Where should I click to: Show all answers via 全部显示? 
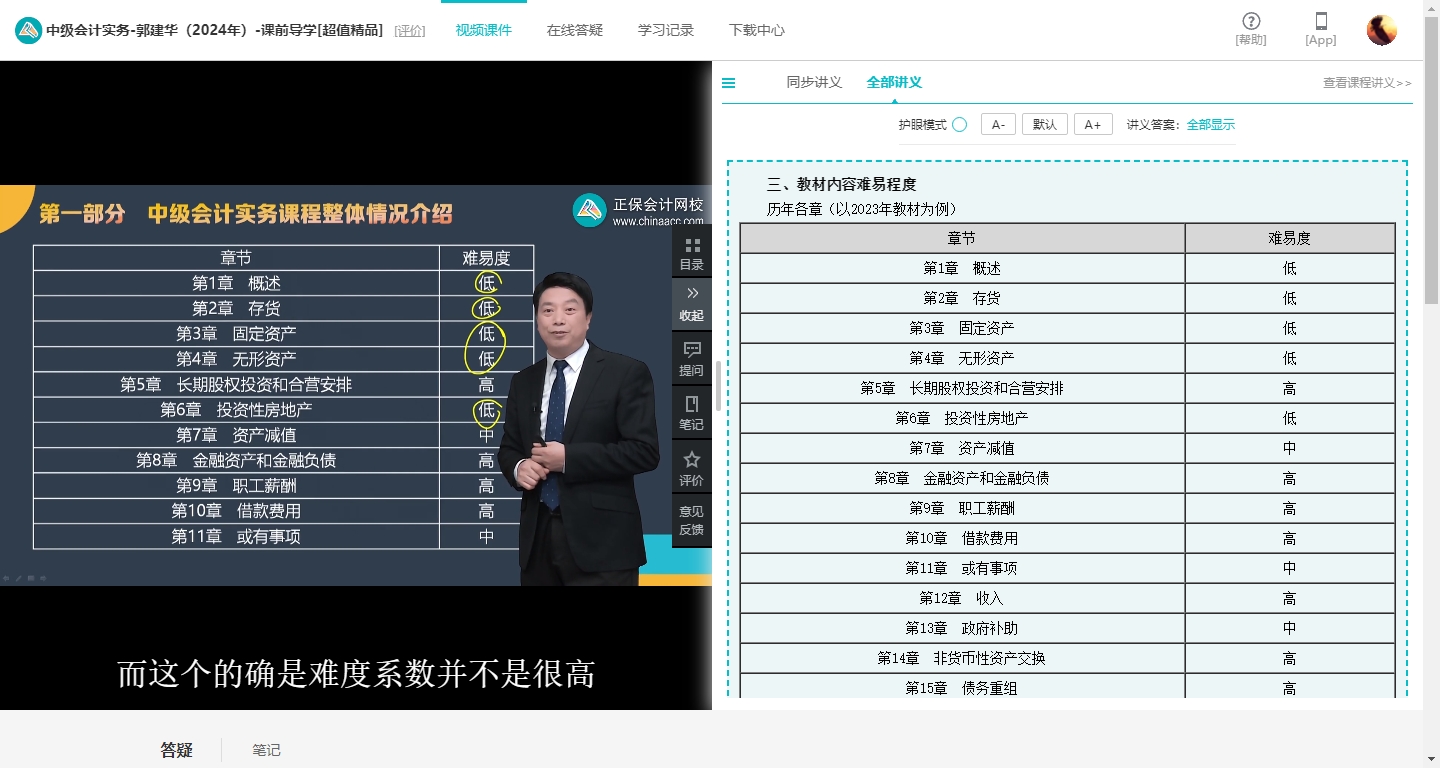(1210, 124)
